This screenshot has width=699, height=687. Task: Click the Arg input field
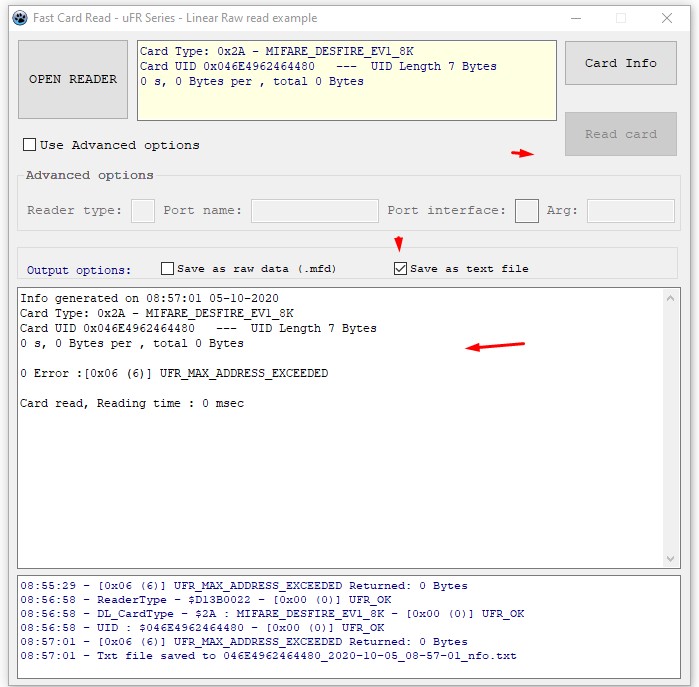pyautogui.click(x=630, y=211)
